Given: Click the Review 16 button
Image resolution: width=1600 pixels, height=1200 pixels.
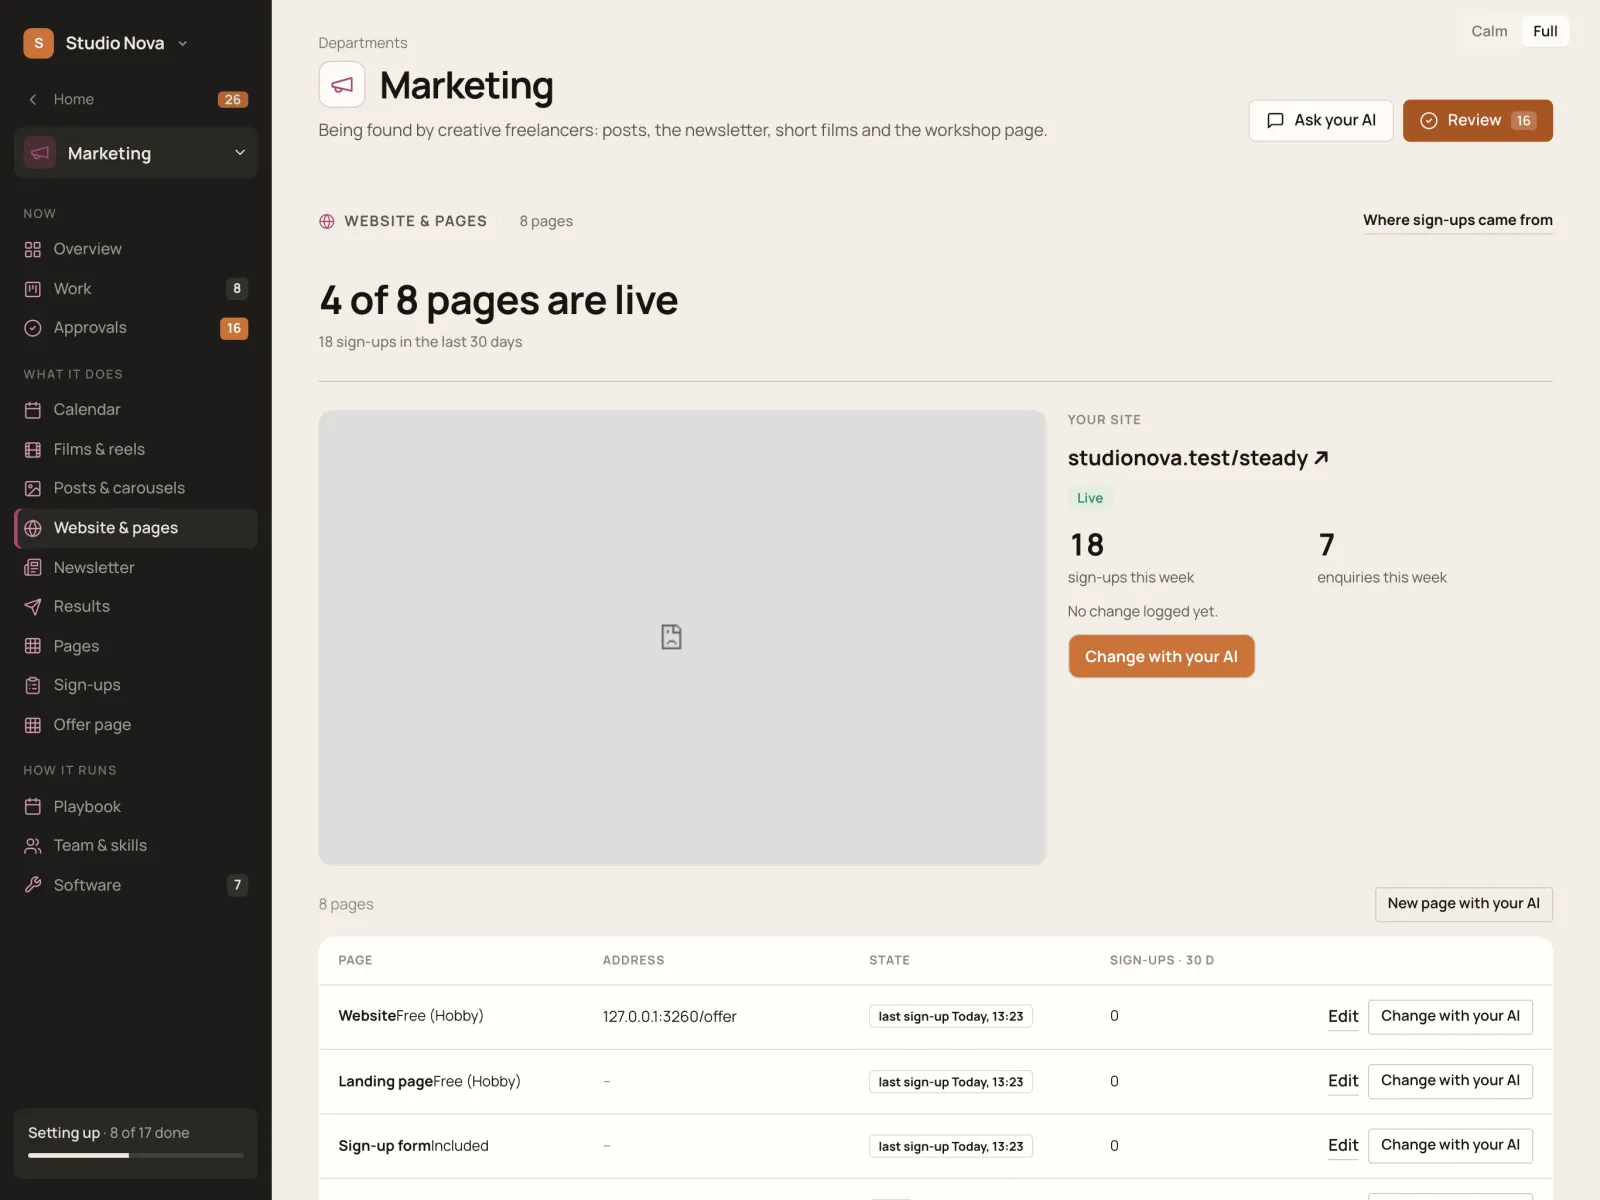Looking at the screenshot, I should click(1478, 121).
